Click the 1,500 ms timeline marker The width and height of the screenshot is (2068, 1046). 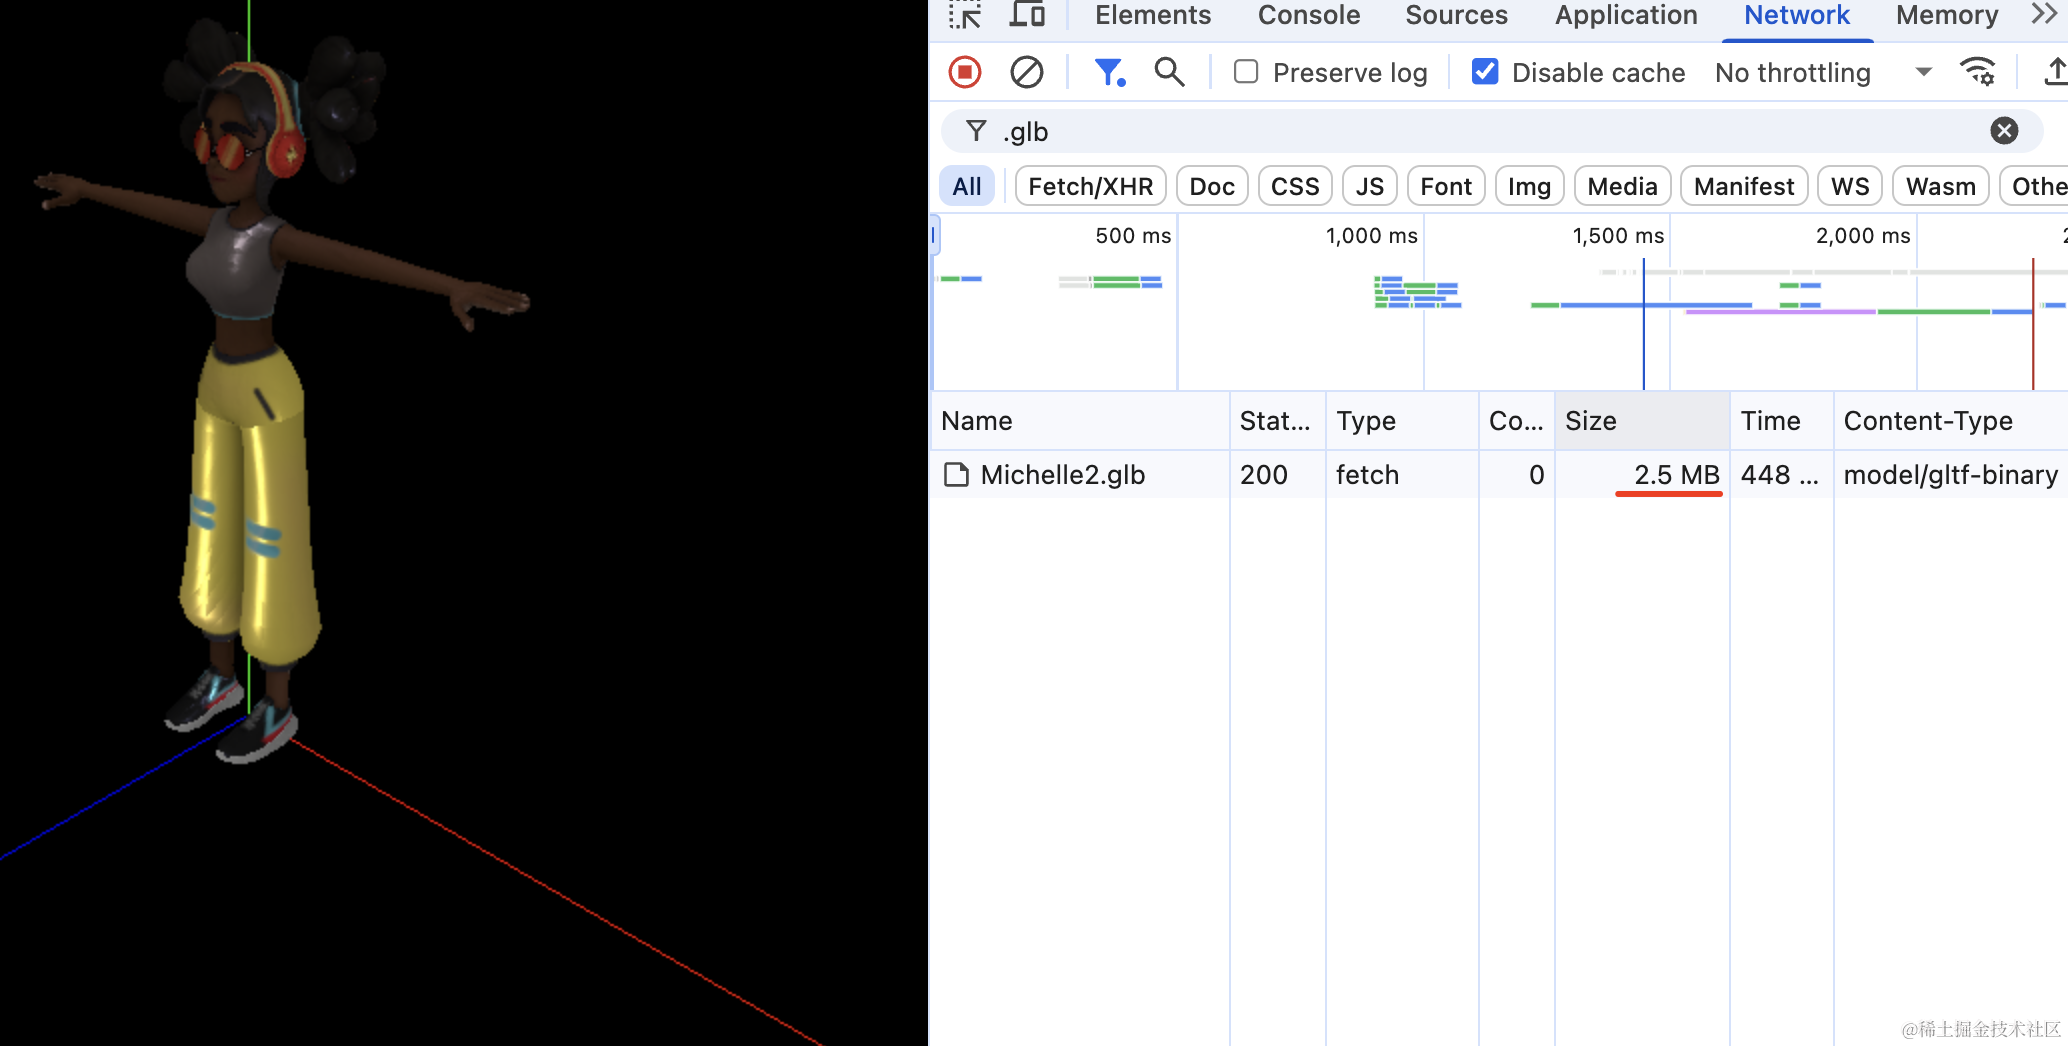(1618, 236)
